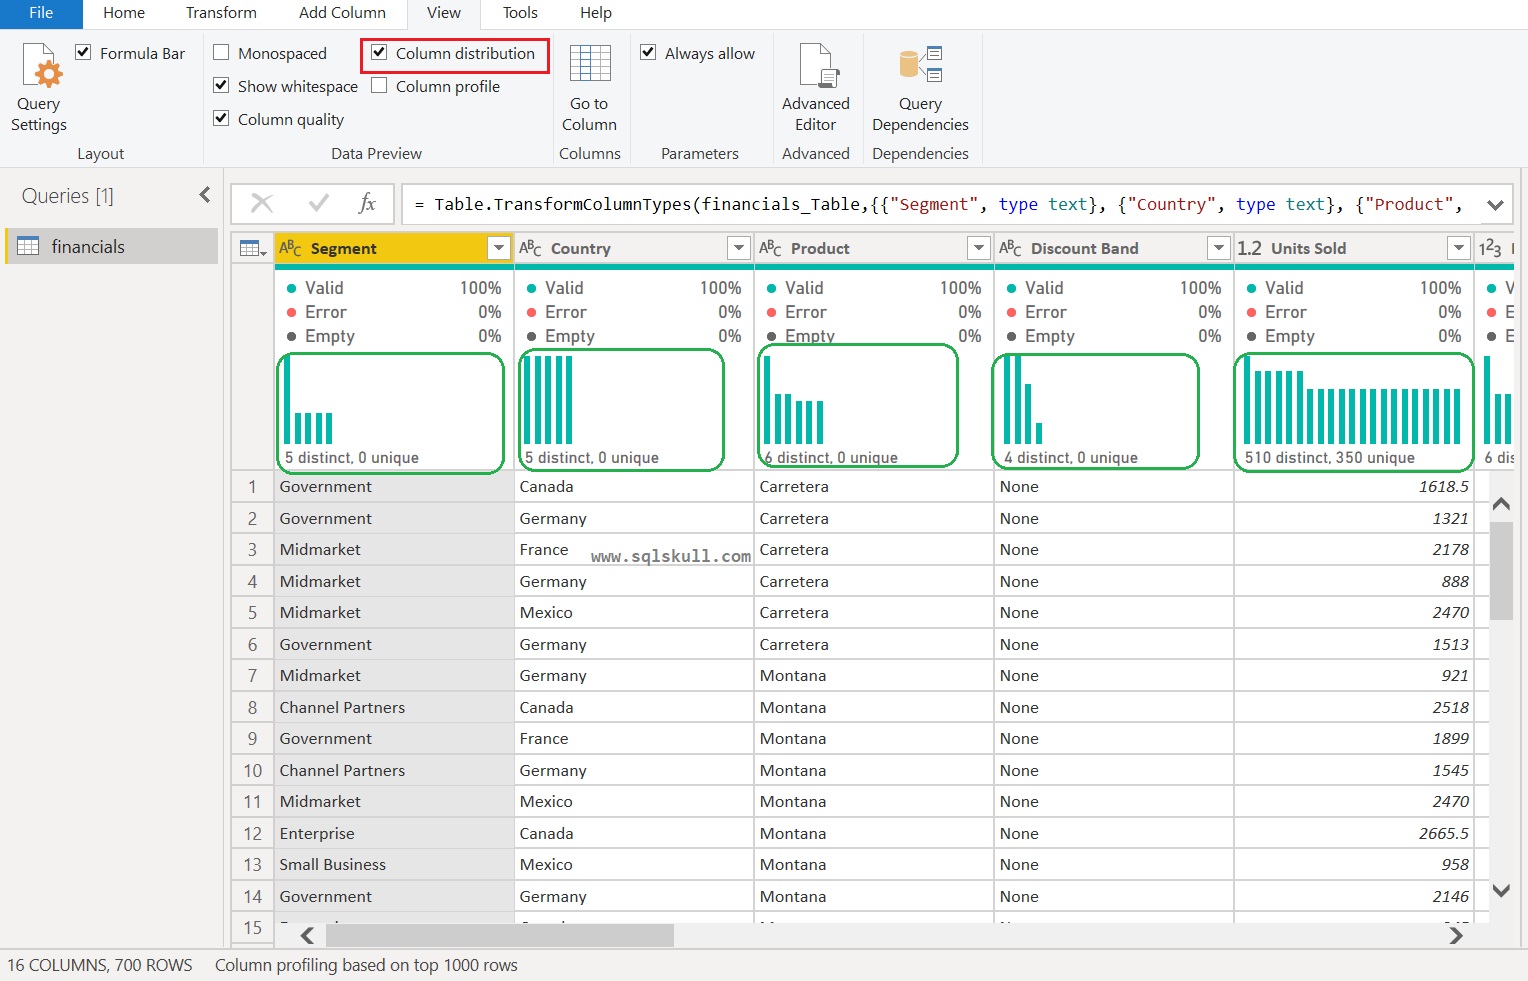This screenshot has width=1528, height=981.
Task: Enable Monospaced font checkbox
Action: point(222,53)
